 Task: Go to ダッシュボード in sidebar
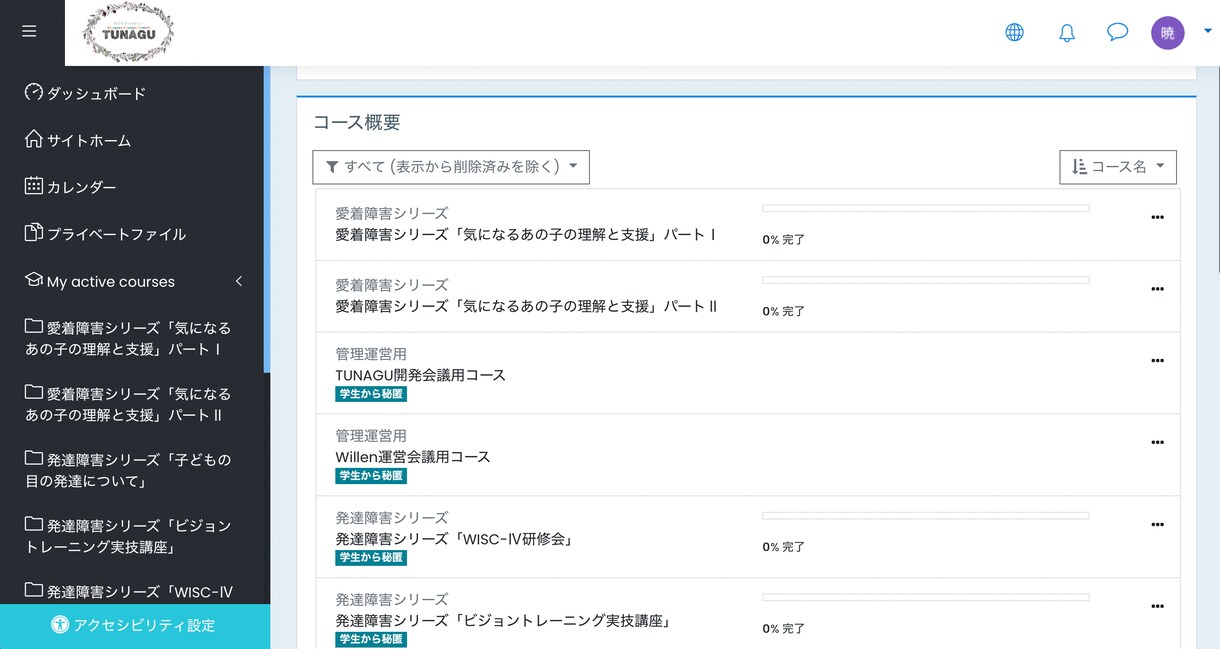(86, 93)
